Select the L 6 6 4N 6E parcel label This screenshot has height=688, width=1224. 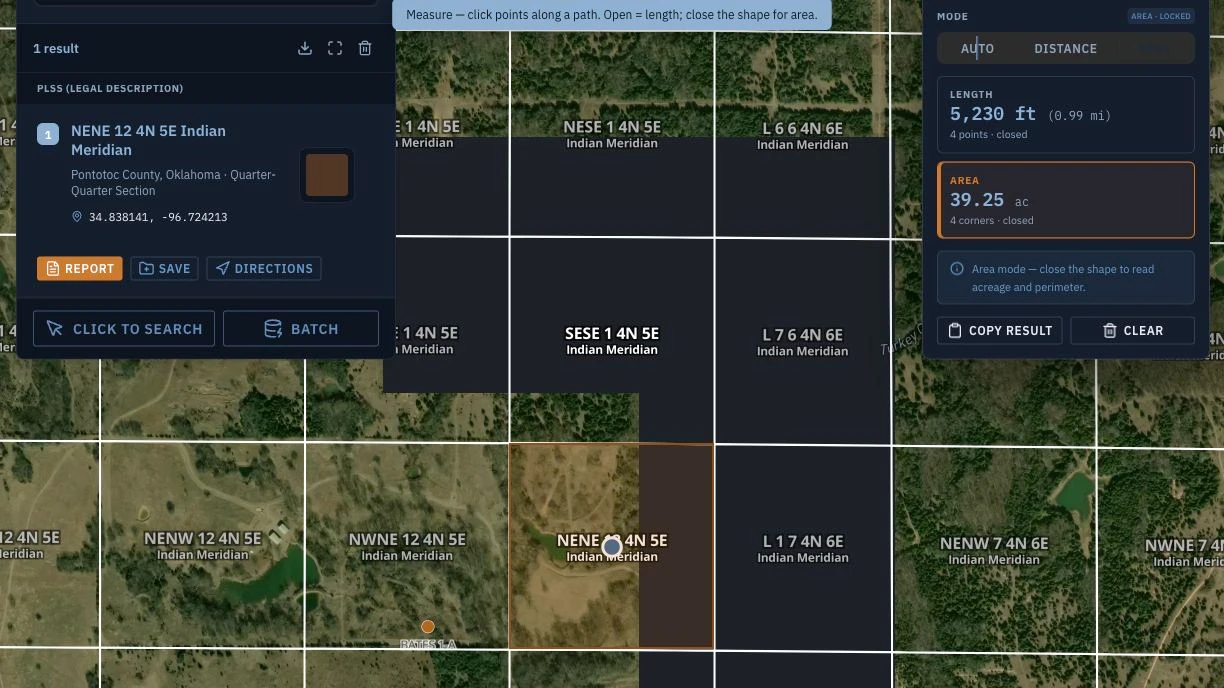click(x=803, y=135)
